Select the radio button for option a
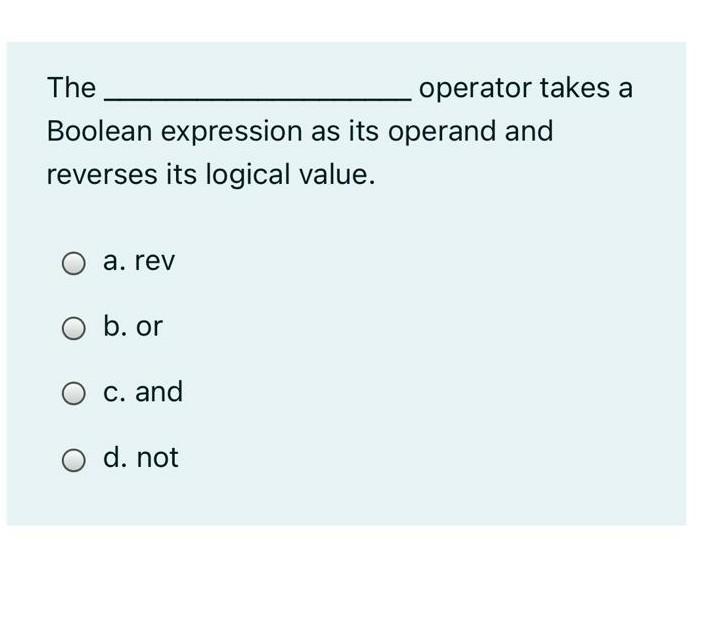The image size is (716, 618). coord(74,263)
